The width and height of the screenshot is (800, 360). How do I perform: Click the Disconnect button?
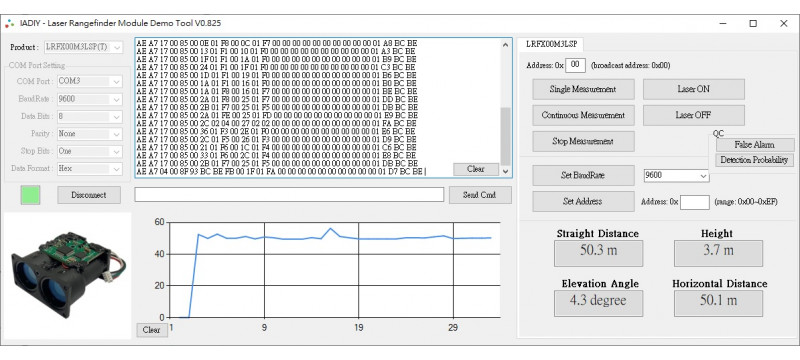[89, 195]
